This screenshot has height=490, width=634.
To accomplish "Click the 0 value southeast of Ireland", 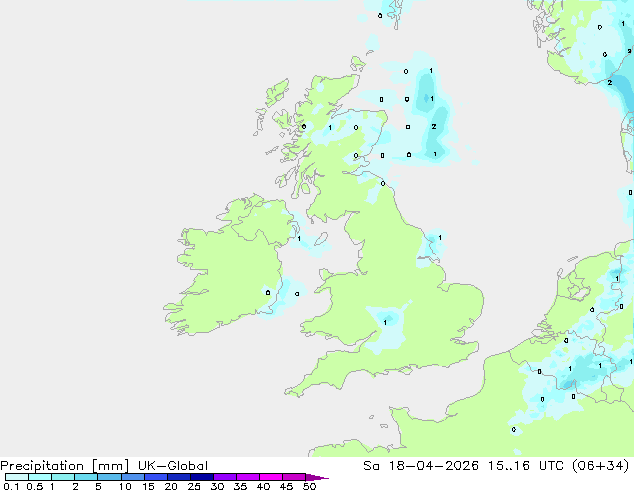I will coord(297,294).
